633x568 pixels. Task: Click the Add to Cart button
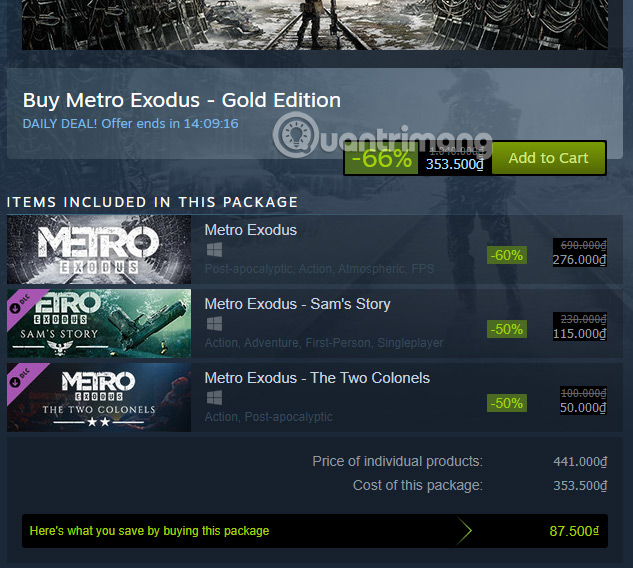coord(548,158)
